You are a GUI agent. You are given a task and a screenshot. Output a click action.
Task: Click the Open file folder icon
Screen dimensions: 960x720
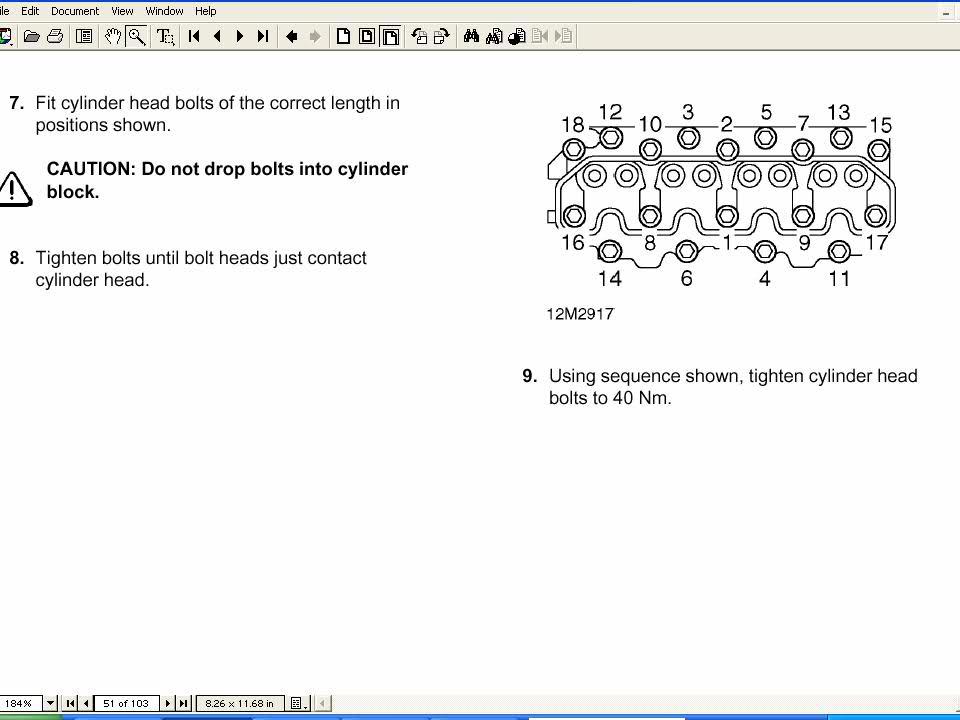(32, 37)
